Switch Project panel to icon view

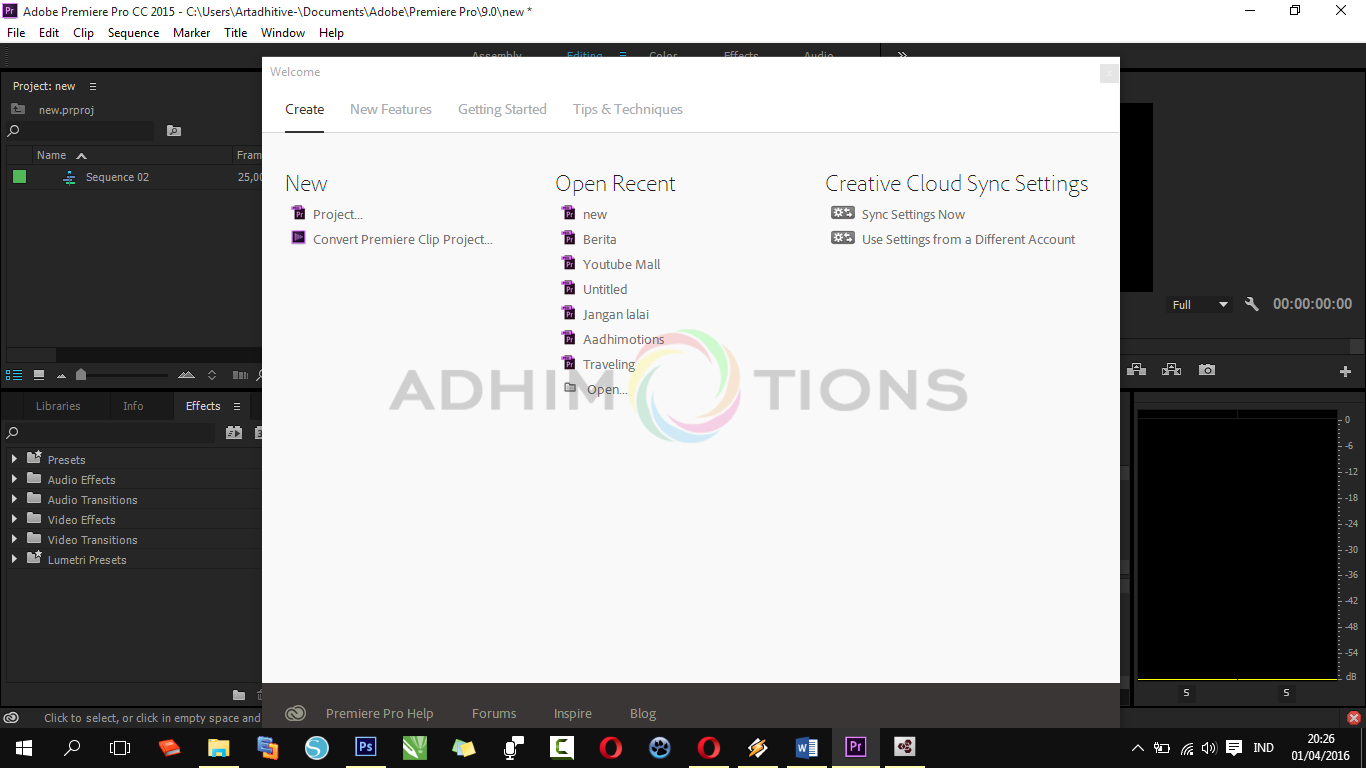[x=39, y=375]
